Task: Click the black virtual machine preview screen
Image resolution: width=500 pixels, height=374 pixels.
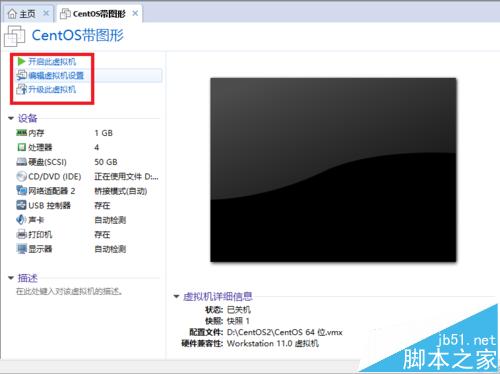Action: pyautogui.click(x=333, y=170)
